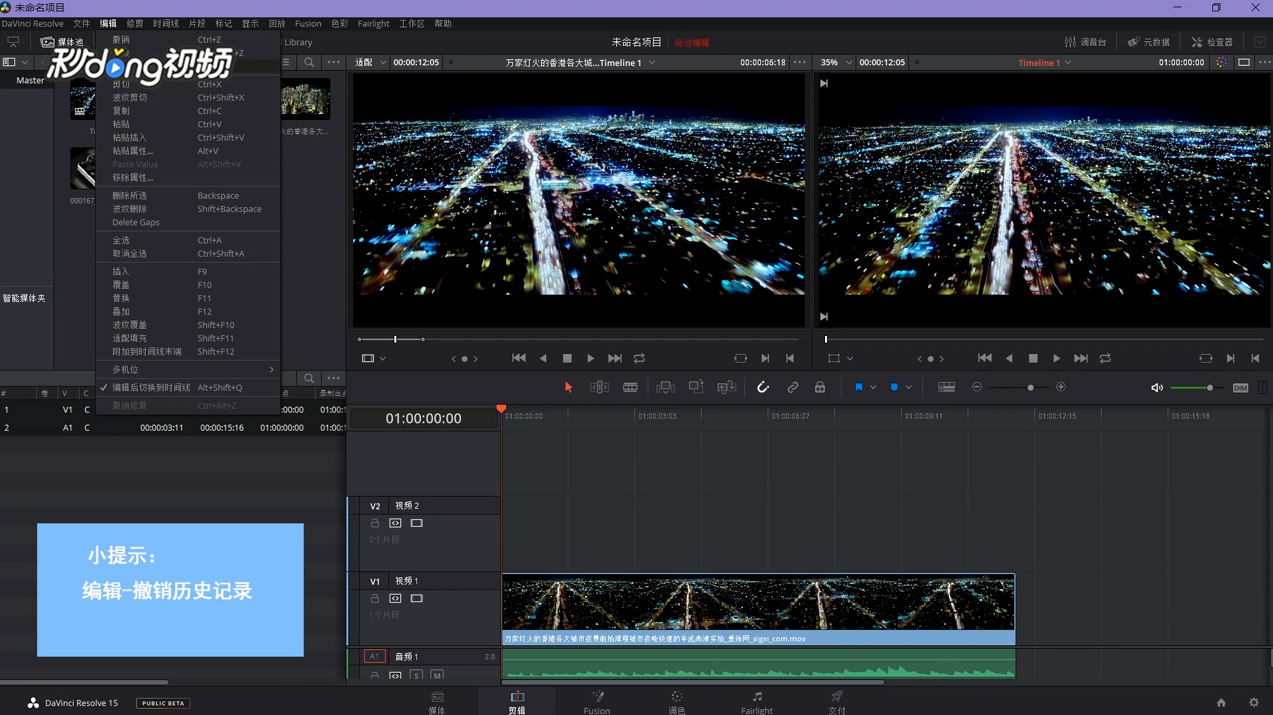Open the 时间线 menu in menu bar
Viewport: 1273px width, 715px height.
coord(165,24)
